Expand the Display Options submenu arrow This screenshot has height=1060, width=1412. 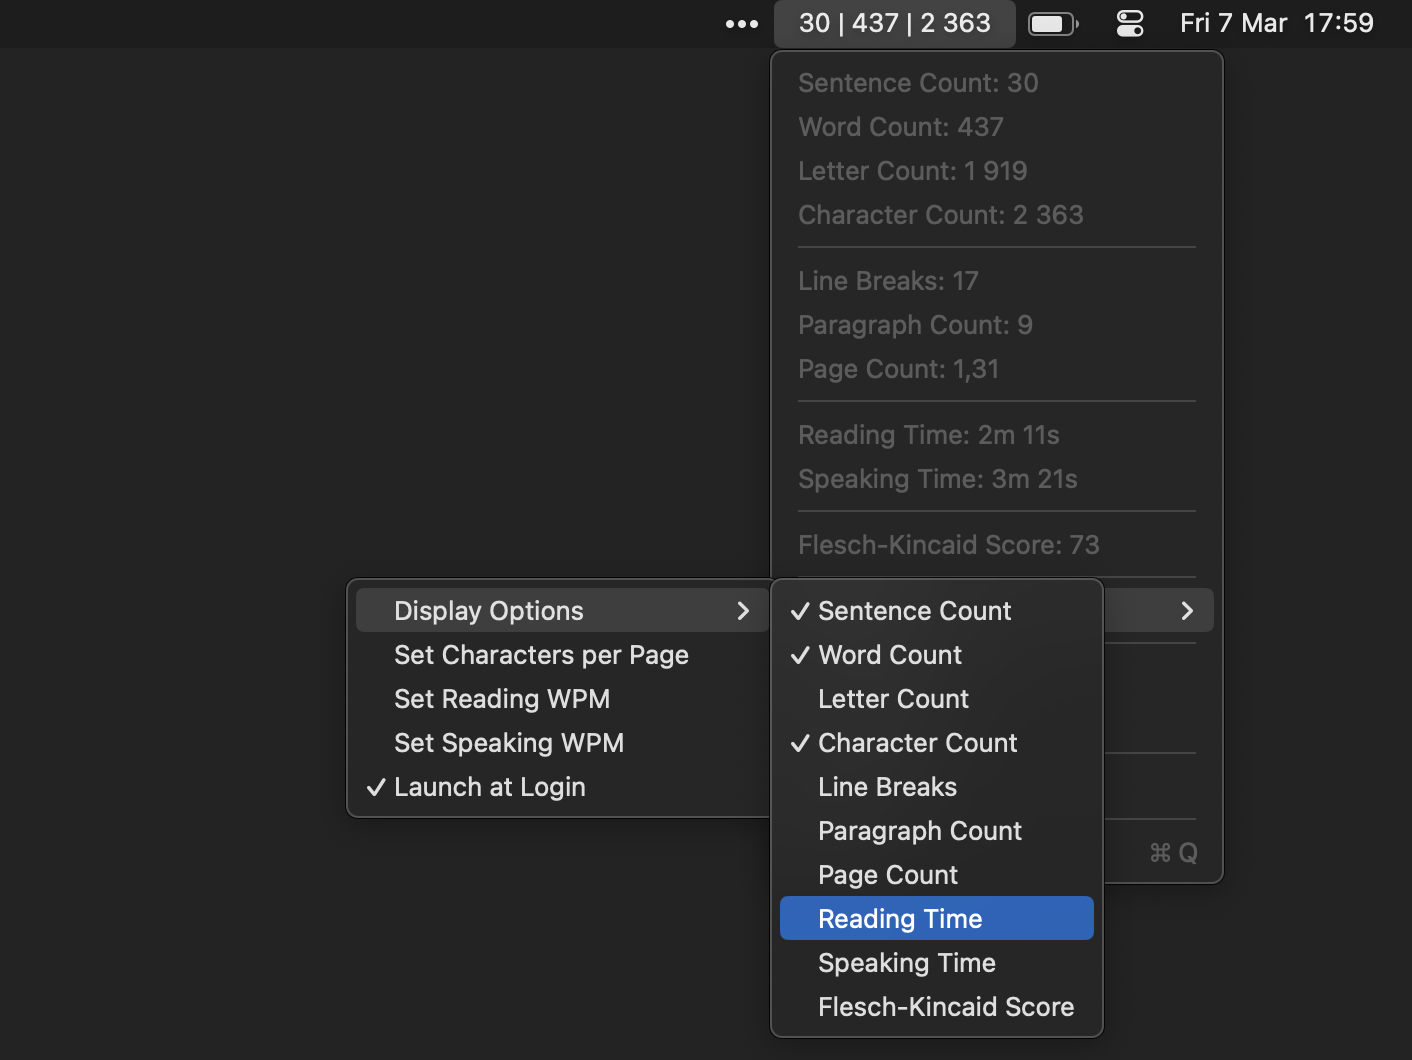point(743,611)
